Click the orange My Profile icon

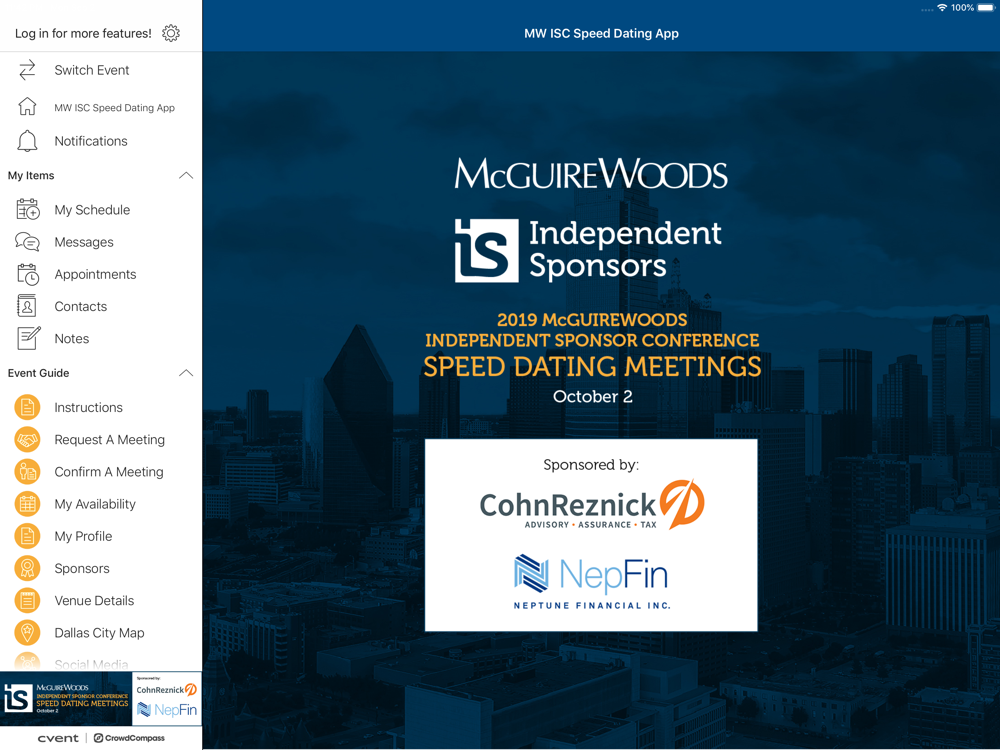point(27,536)
